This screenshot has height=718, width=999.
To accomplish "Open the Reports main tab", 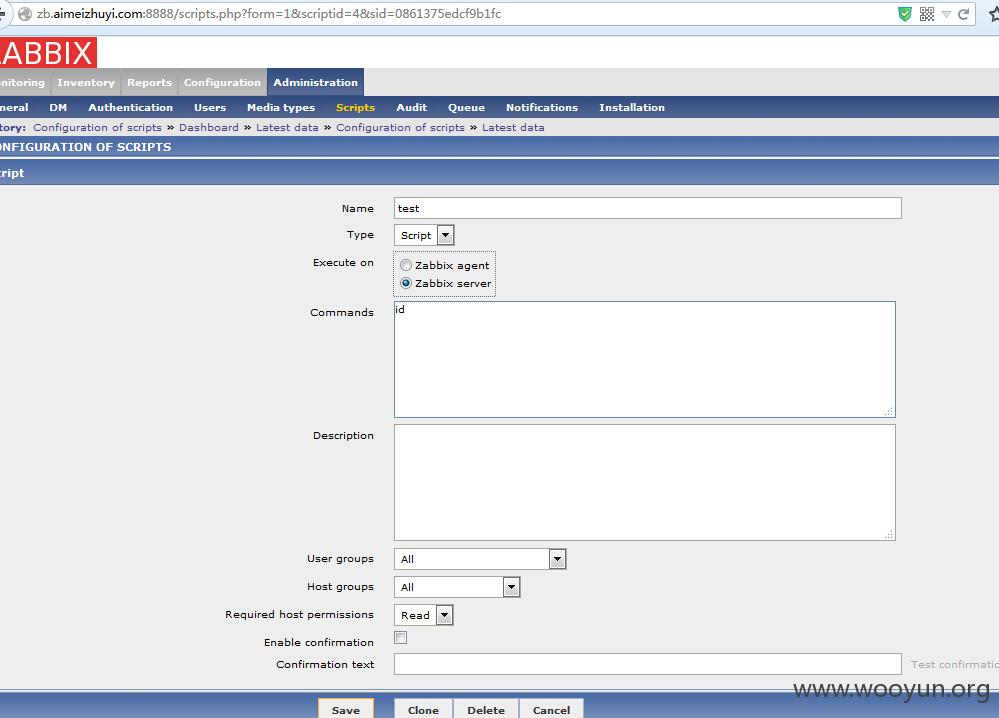I will [149, 82].
